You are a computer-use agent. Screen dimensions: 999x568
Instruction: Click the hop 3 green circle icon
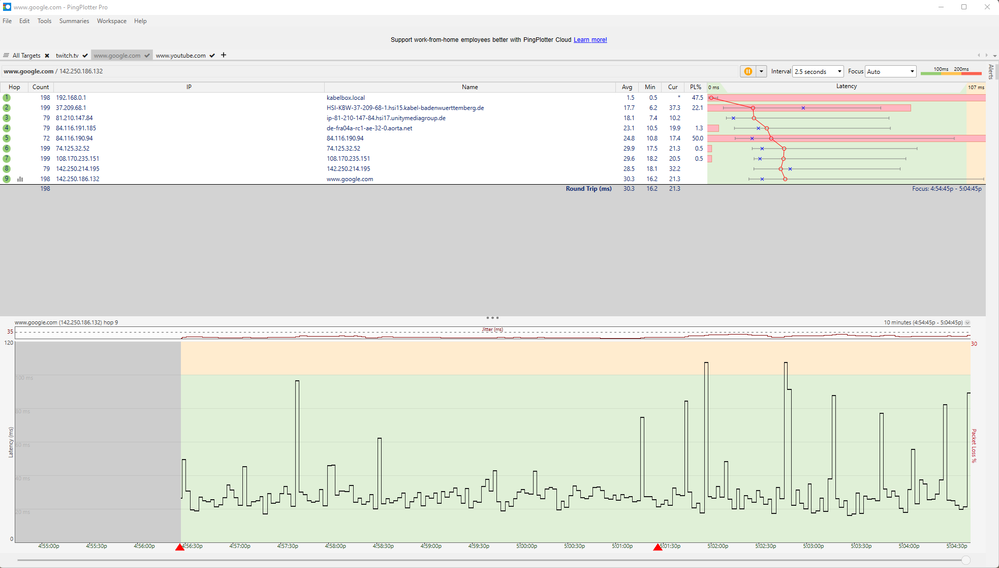click(6, 118)
